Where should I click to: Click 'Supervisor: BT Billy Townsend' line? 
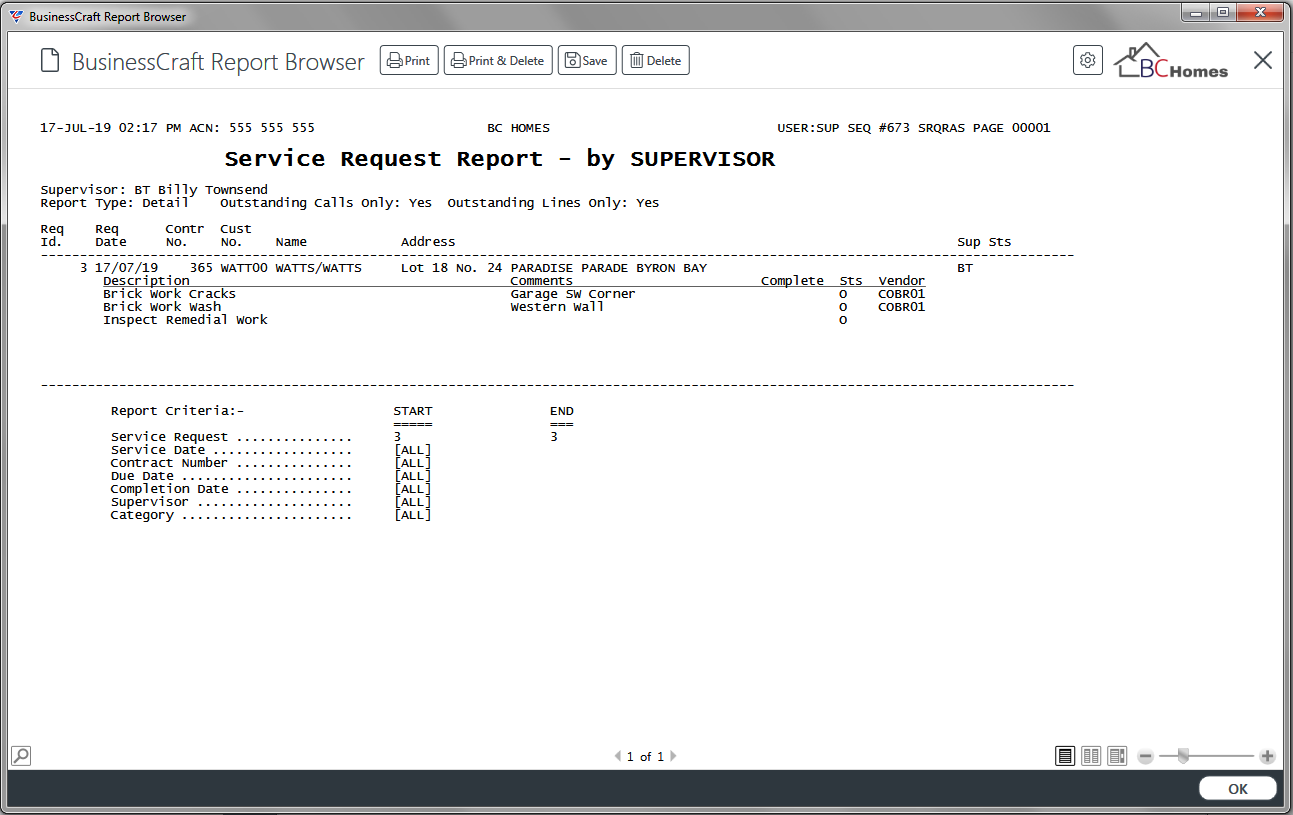click(154, 190)
